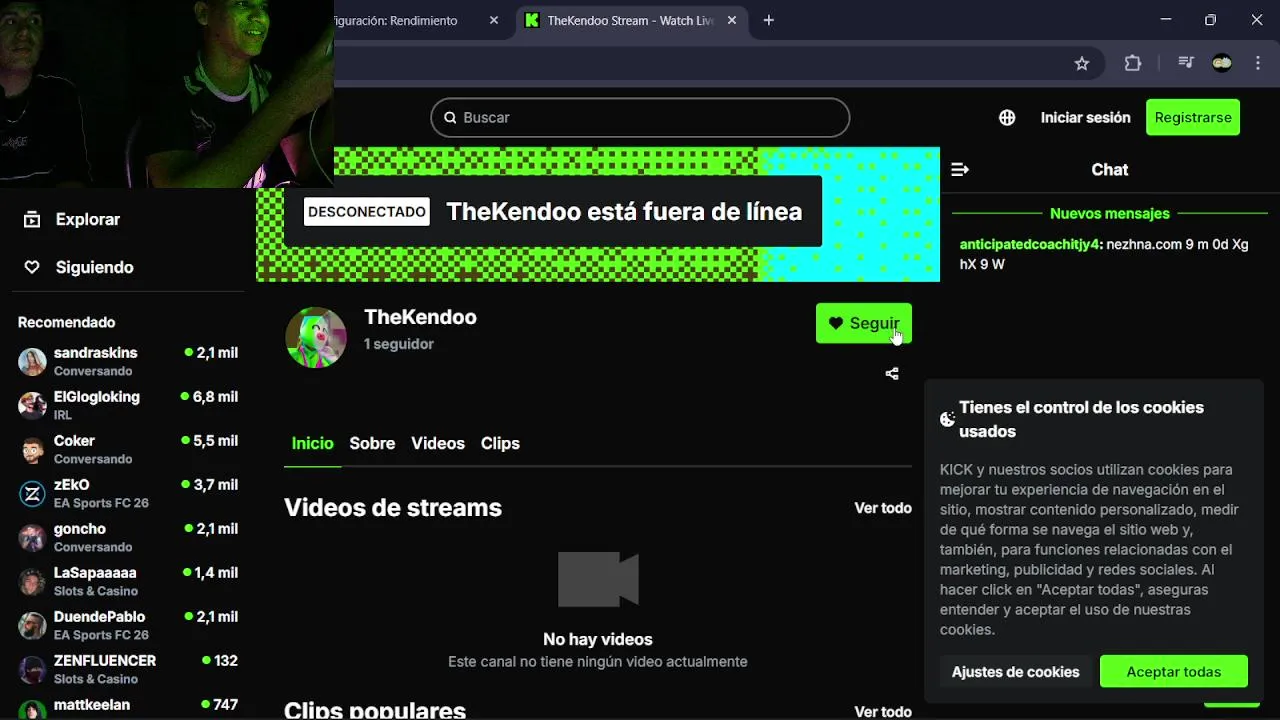Image resolution: width=1280 pixels, height=720 pixels.
Task: Open mattkeelan channel name
Action: [92, 705]
